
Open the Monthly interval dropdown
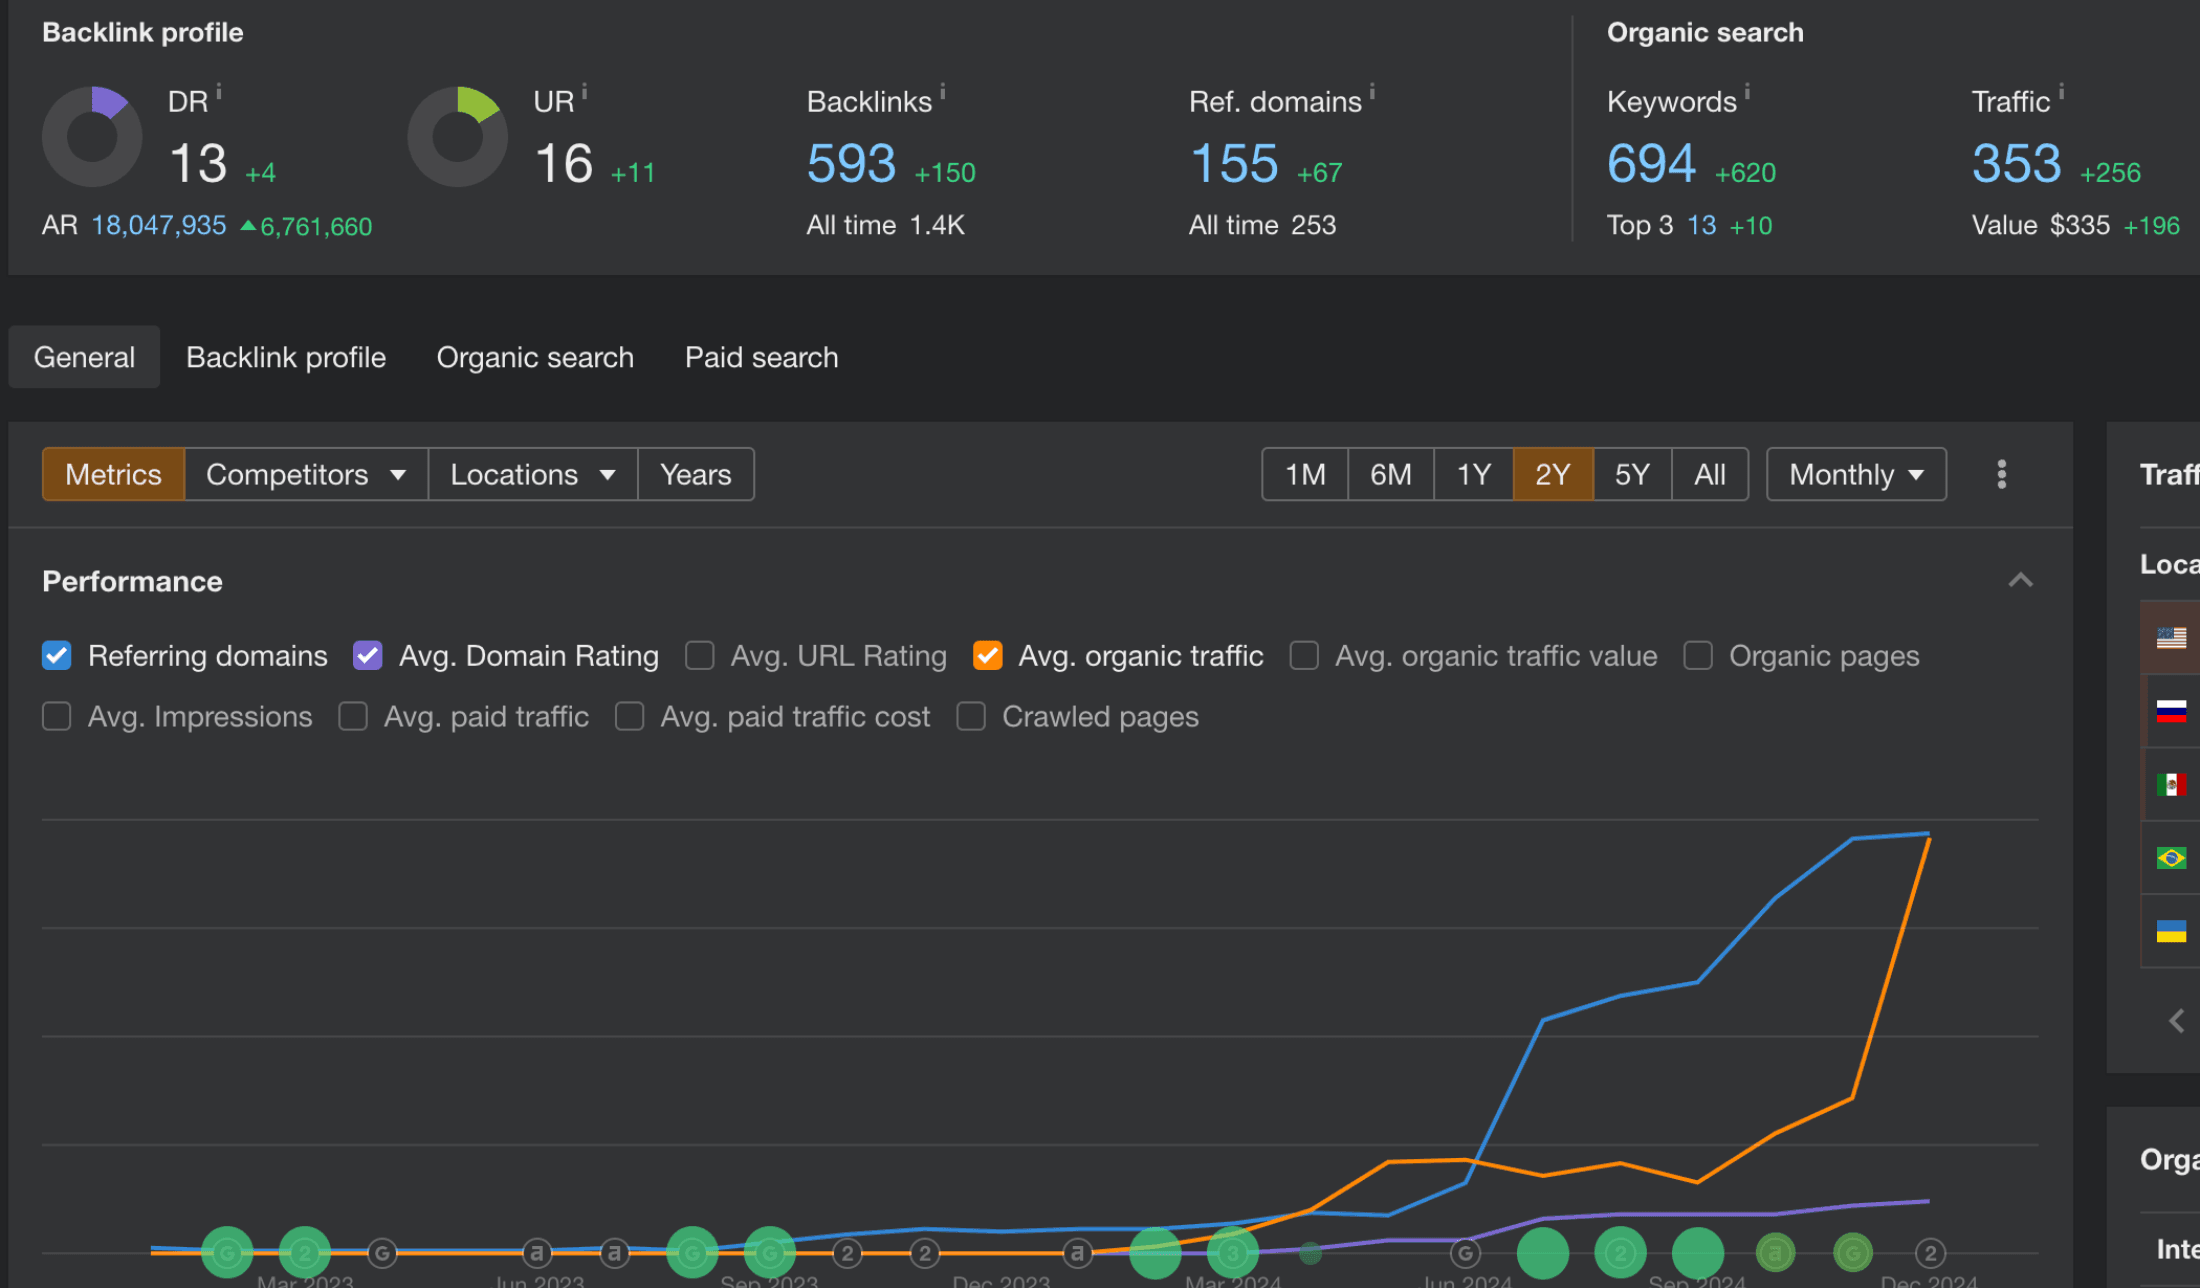coord(1855,474)
